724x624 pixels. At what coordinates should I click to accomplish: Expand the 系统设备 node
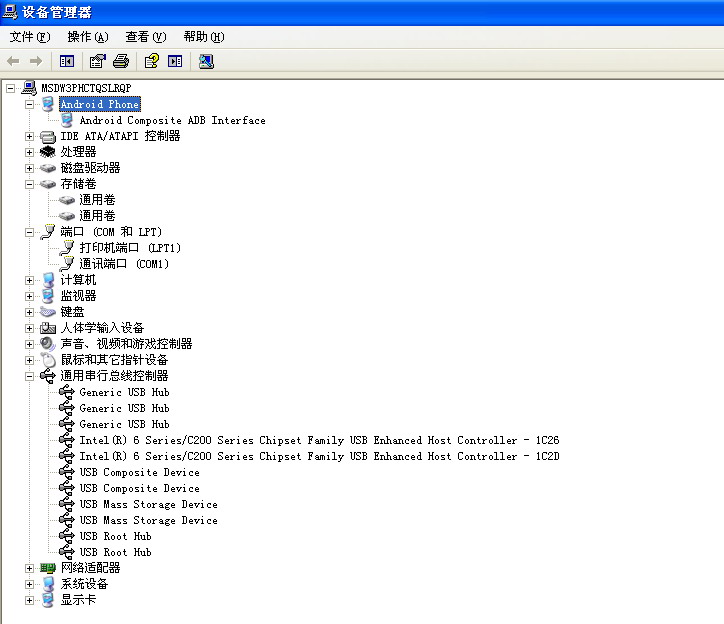(29, 584)
